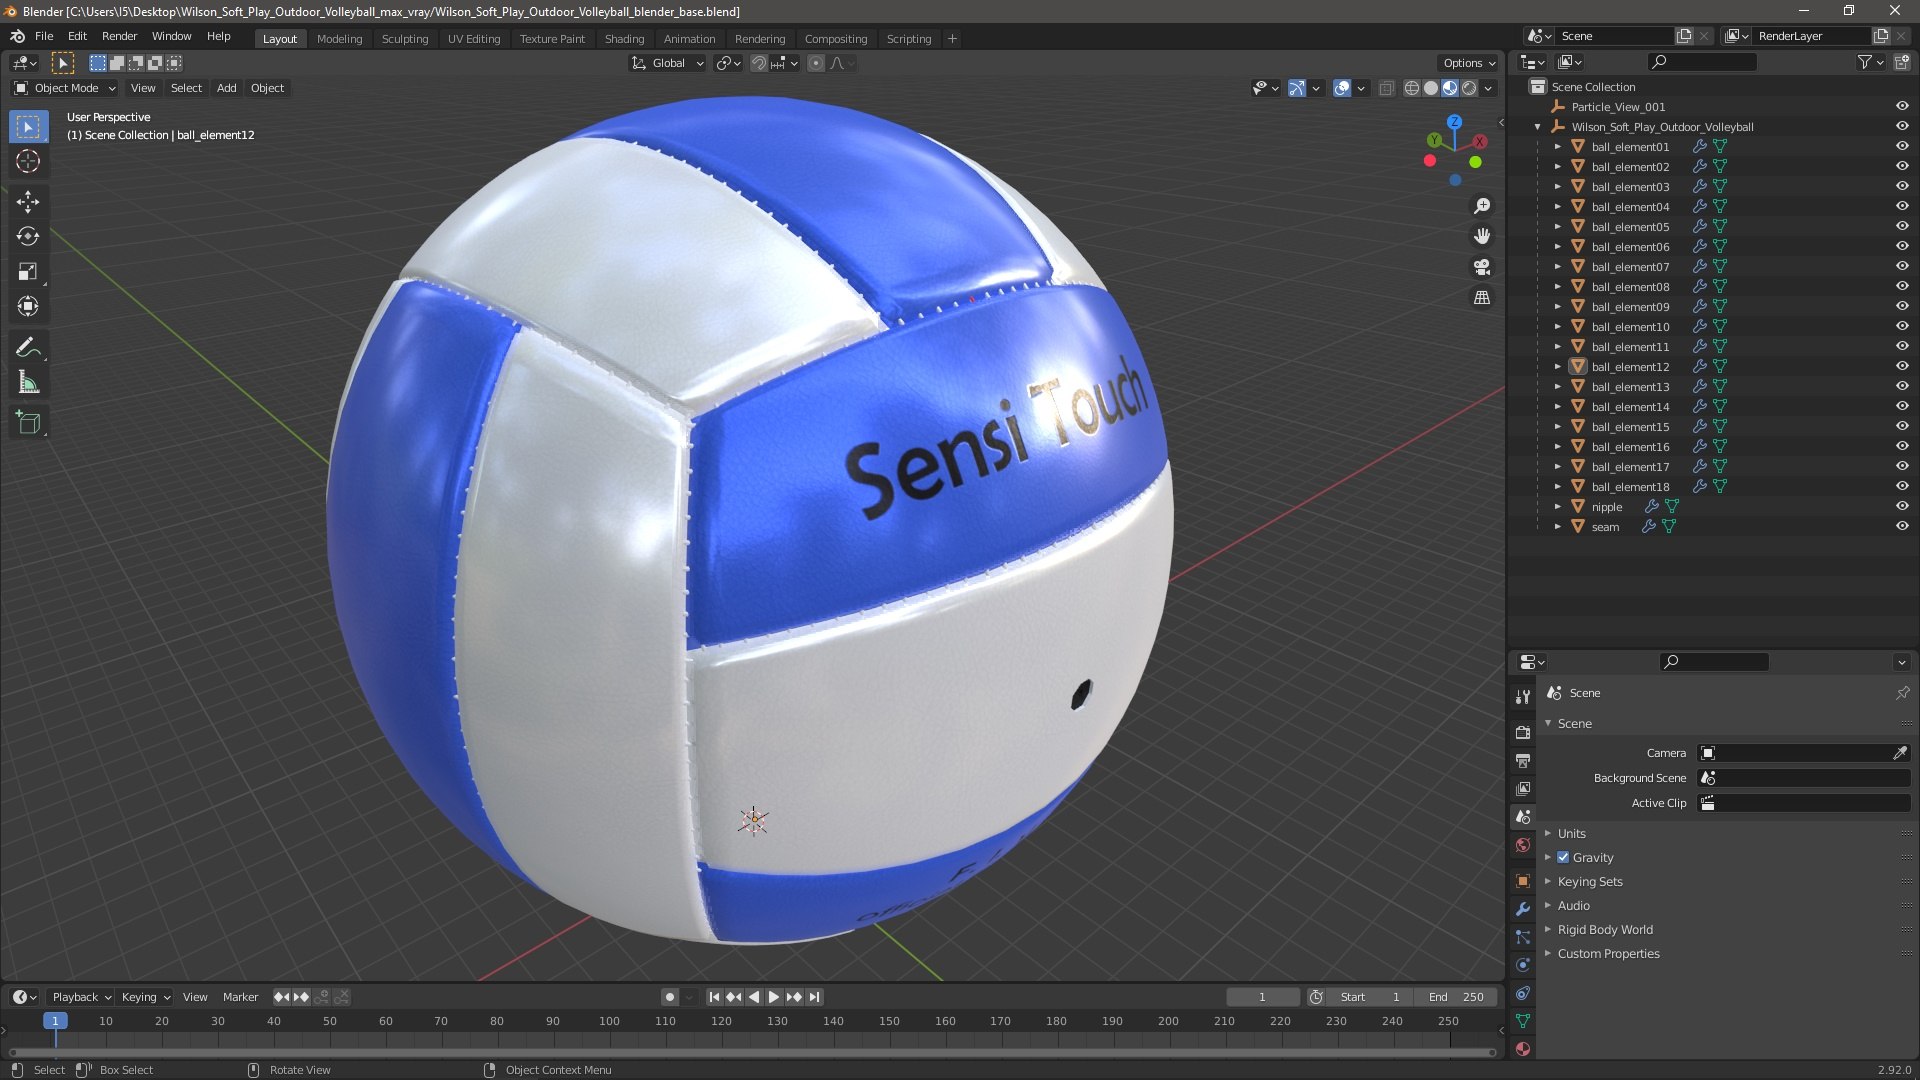Open the Object Mode dropdown
The height and width of the screenshot is (1080, 1920).
tap(66, 88)
